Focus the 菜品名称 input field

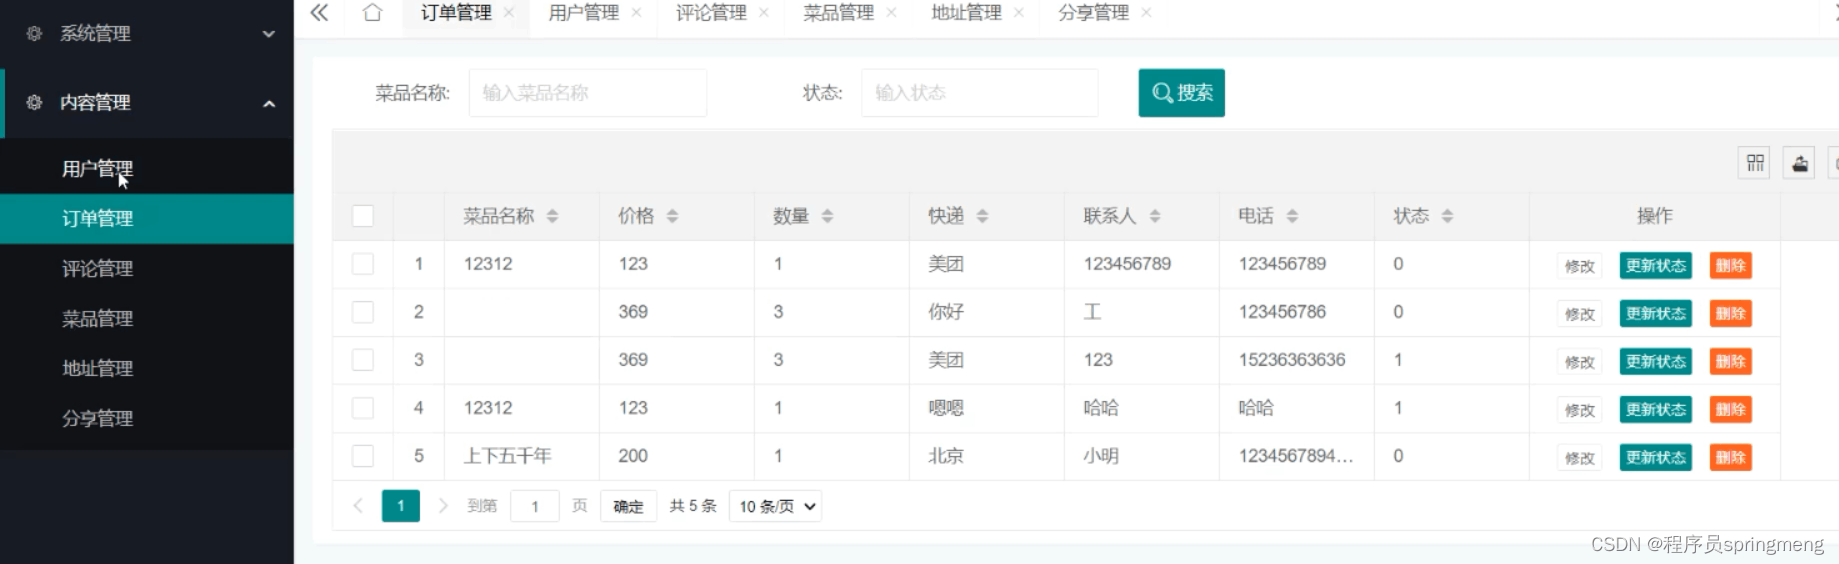pyautogui.click(x=588, y=93)
